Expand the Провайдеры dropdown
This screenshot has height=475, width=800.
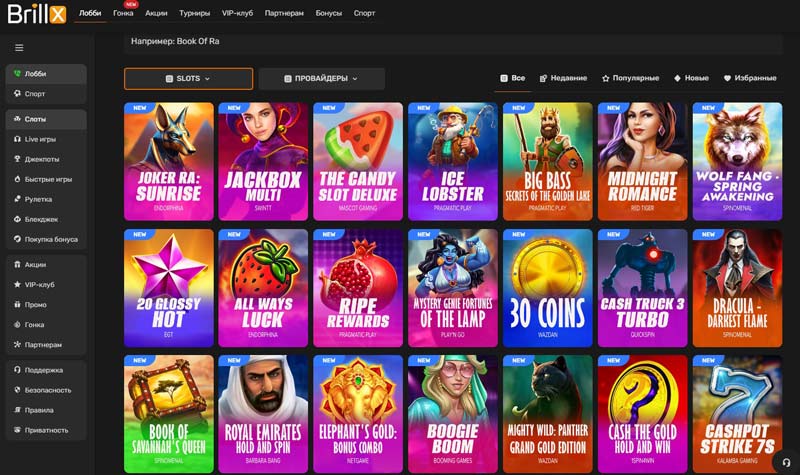coord(321,79)
